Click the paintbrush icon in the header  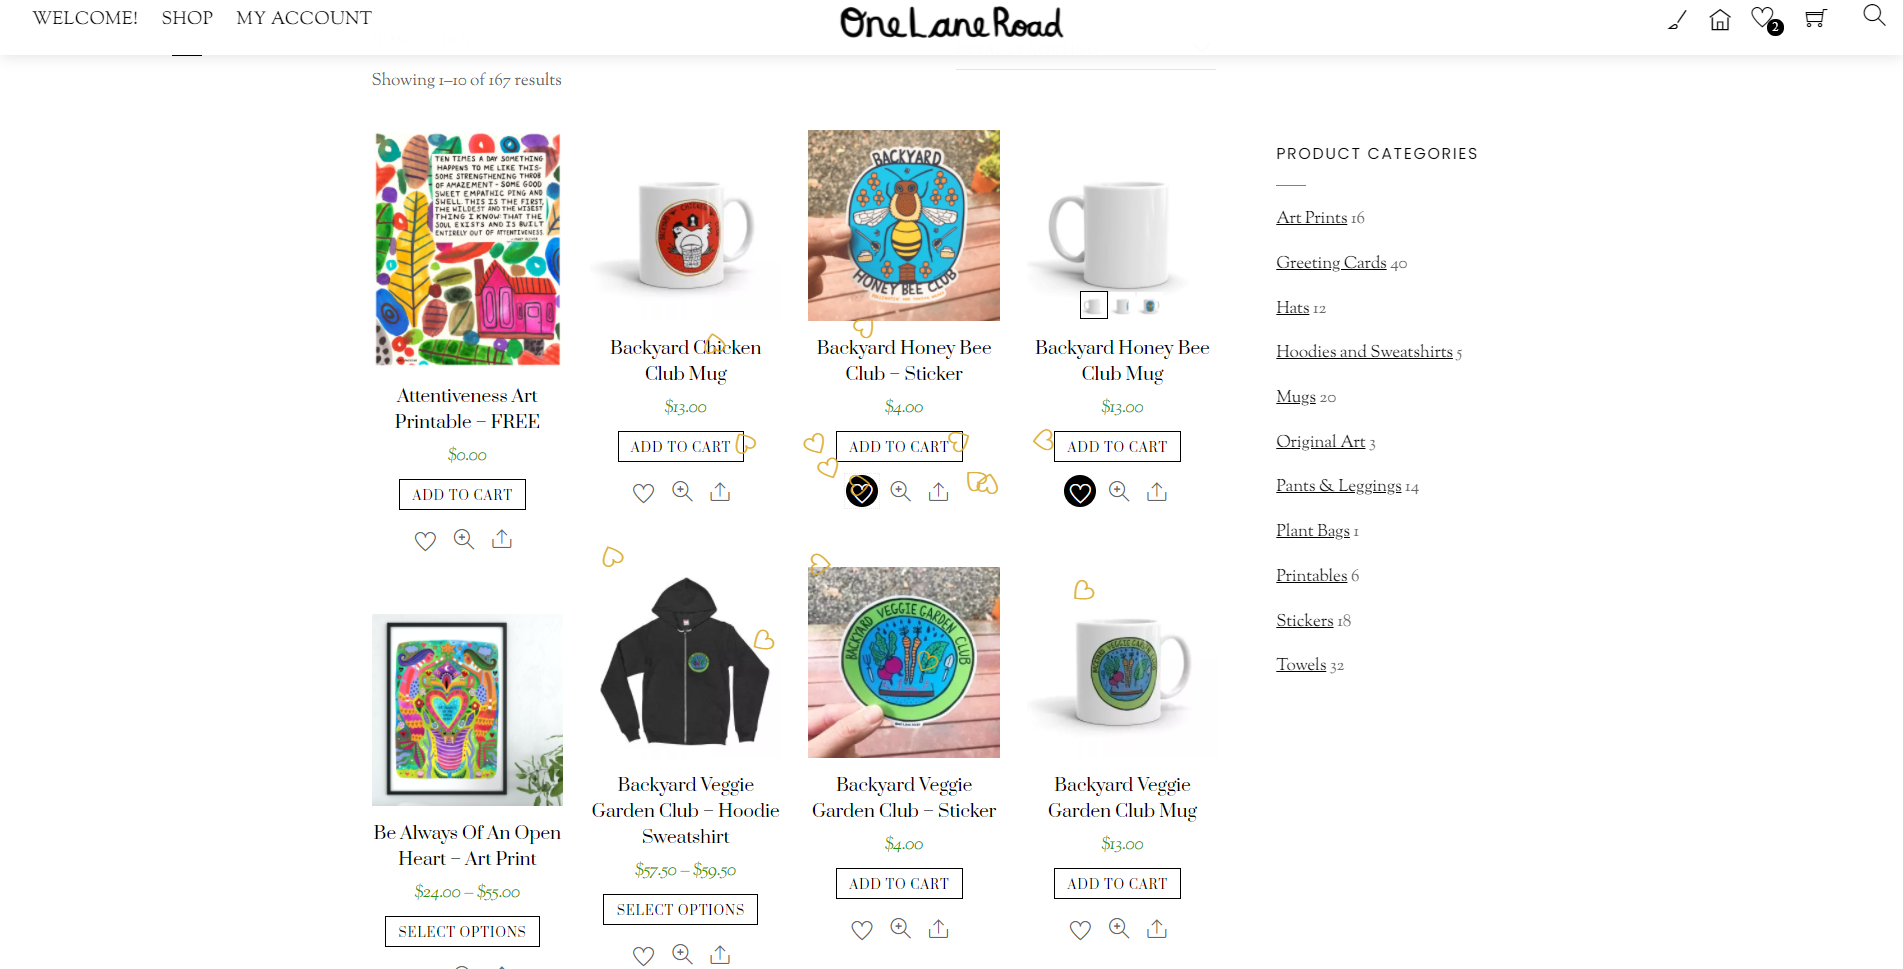click(x=1676, y=18)
